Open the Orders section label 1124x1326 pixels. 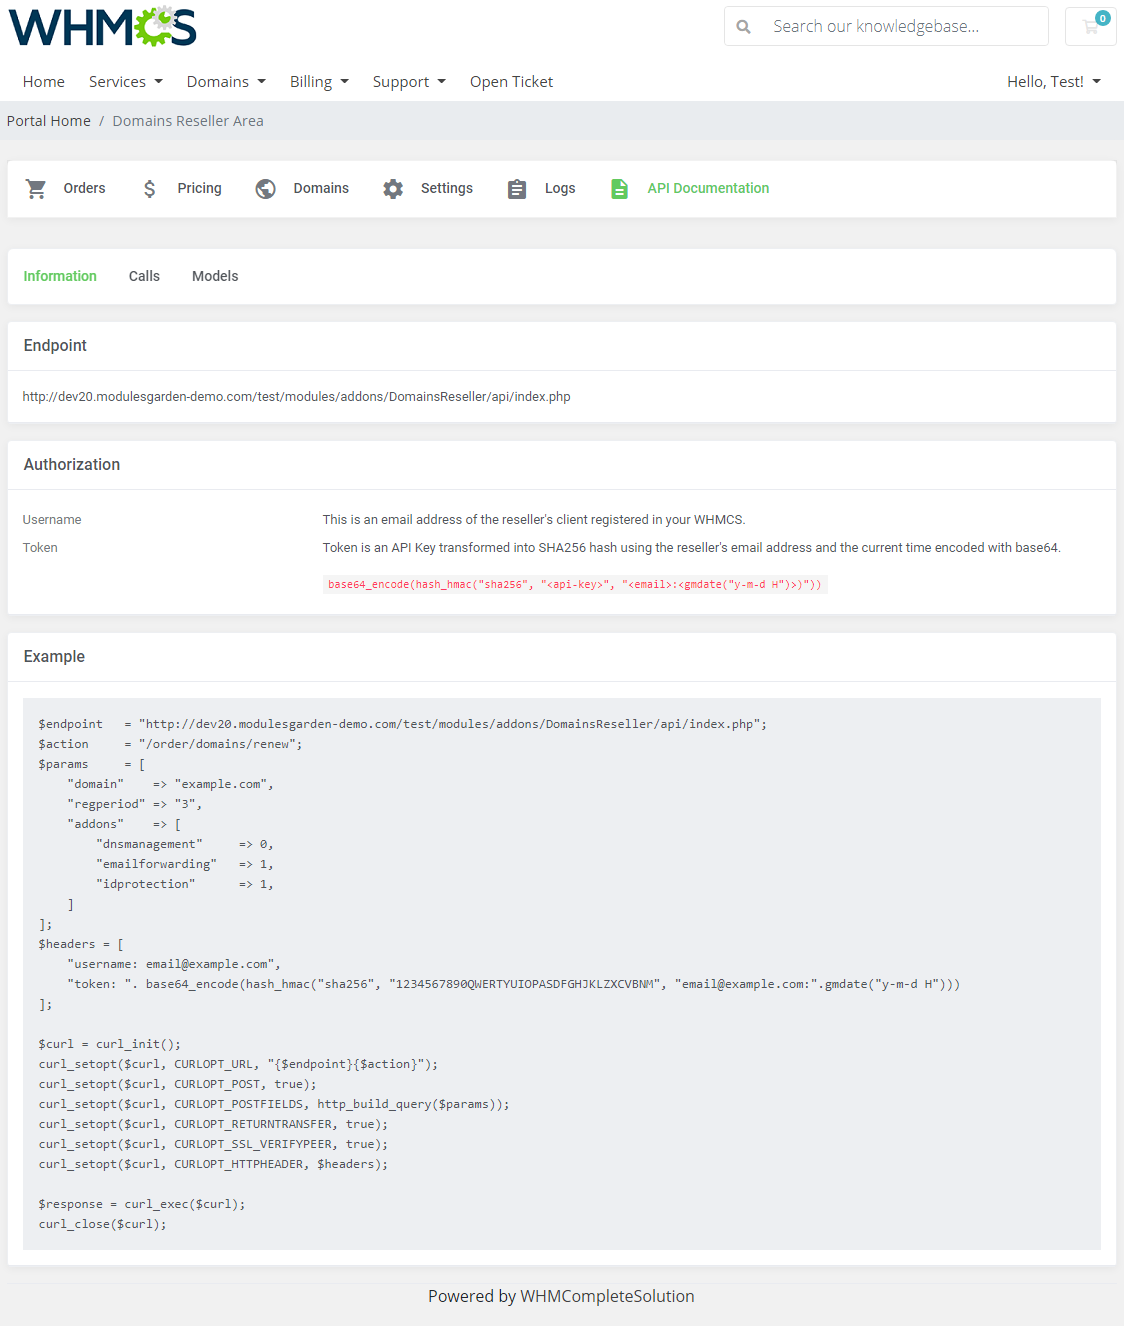pyautogui.click(x=84, y=188)
